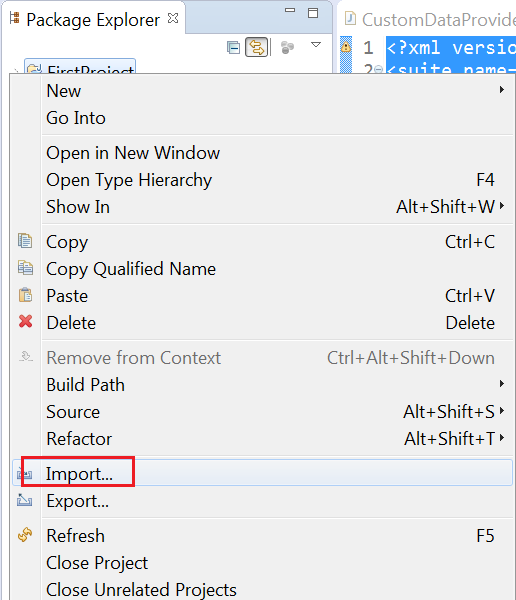Select Open in New Window
Viewport: 516px width, 600px height.
[x=262, y=153]
